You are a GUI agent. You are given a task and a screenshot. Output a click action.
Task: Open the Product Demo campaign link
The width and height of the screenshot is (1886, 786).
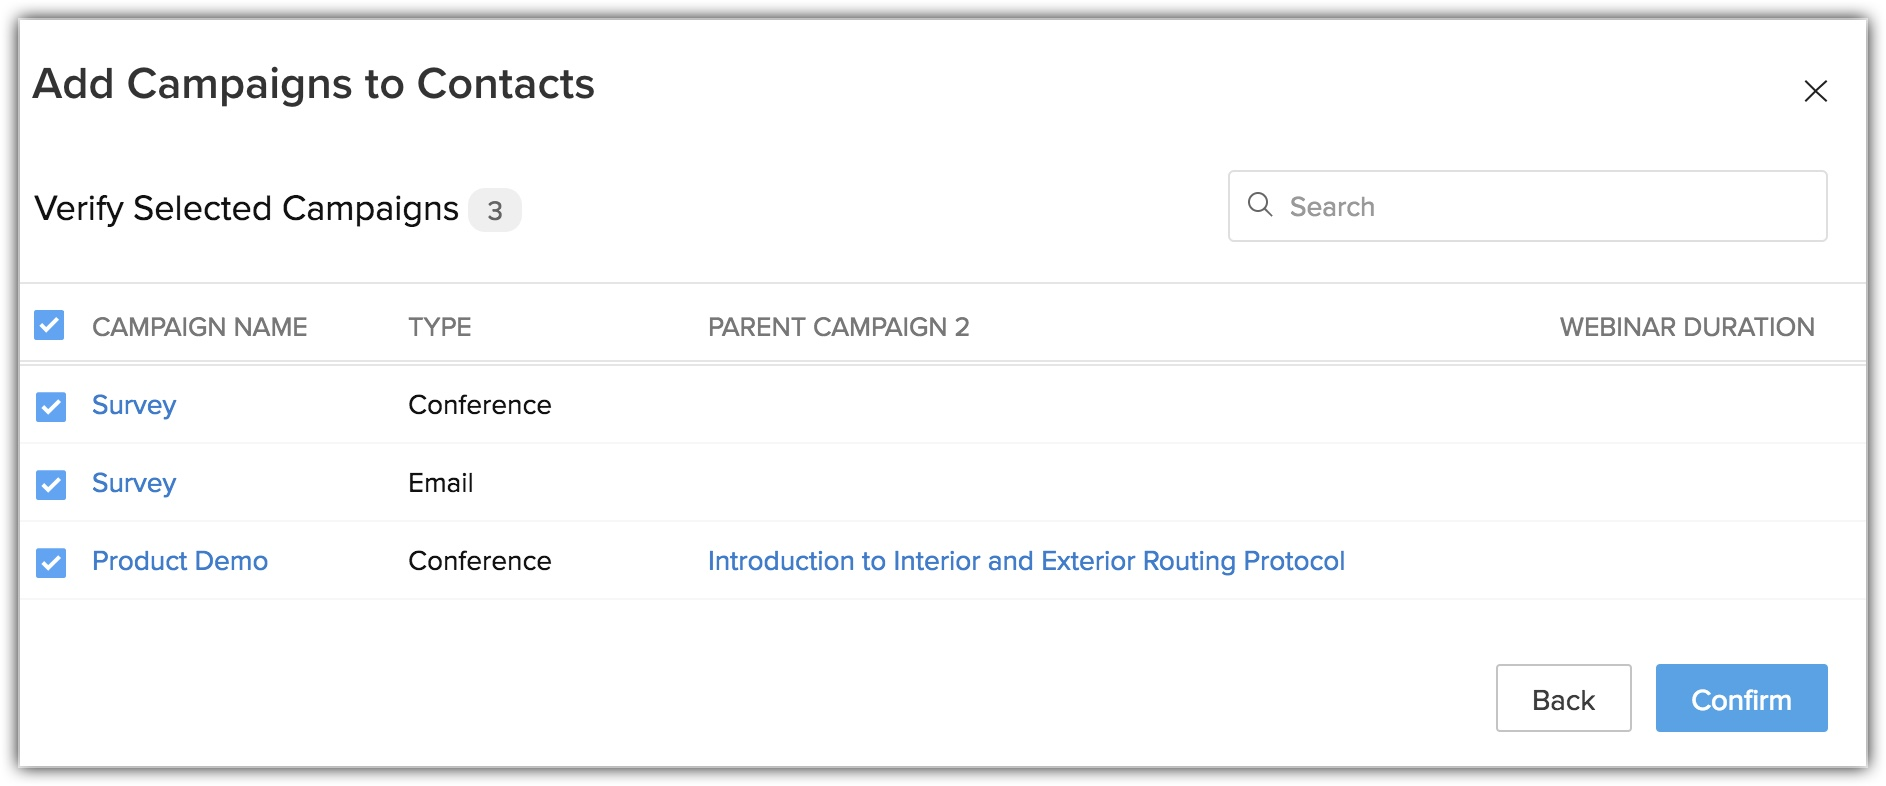(180, 561)
